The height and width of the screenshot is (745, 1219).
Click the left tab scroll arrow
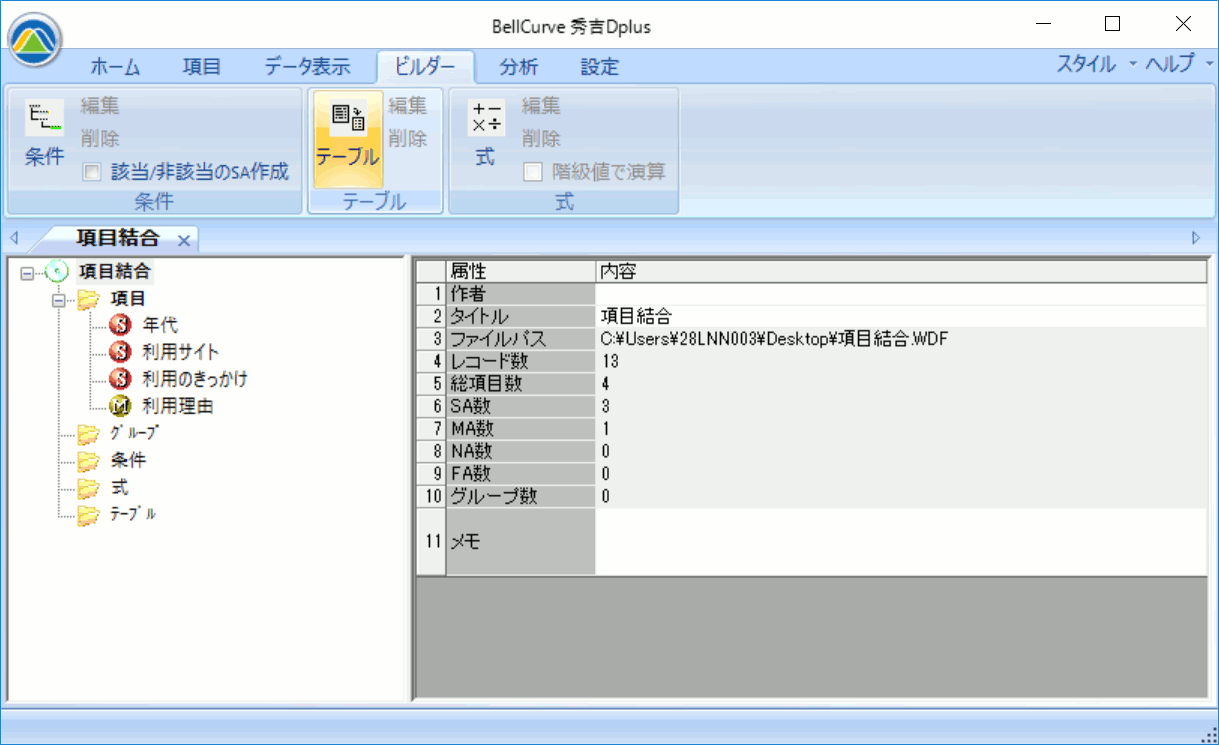[14, 238]
